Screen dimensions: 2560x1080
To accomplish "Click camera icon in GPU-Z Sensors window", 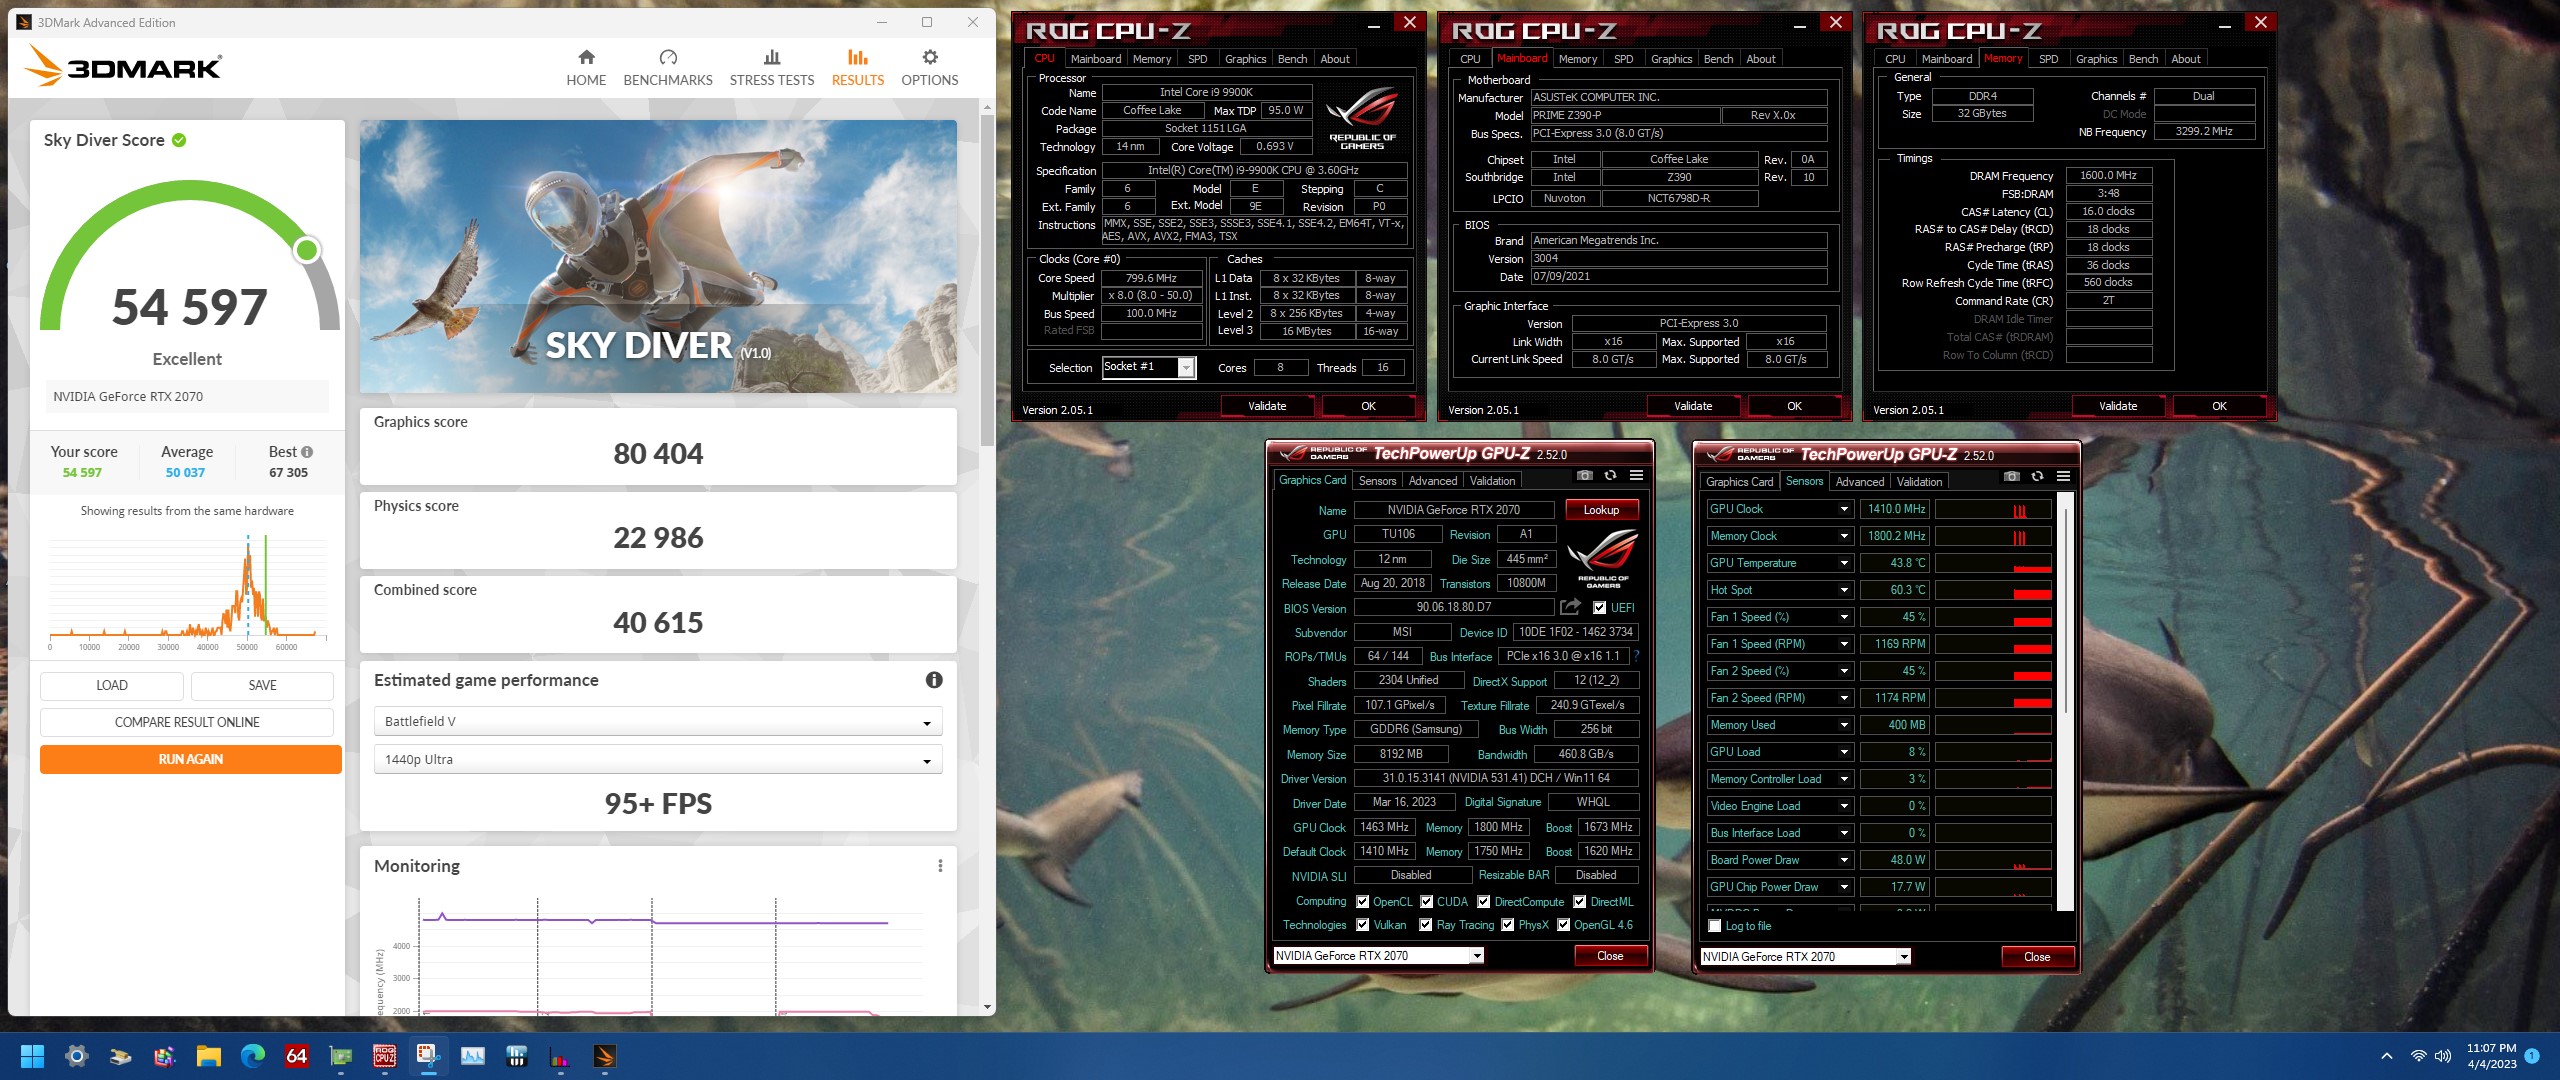I will (x=2012, y=477).
